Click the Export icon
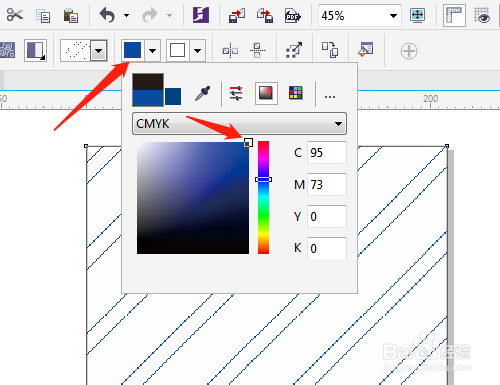 click(x=265, y=15)
